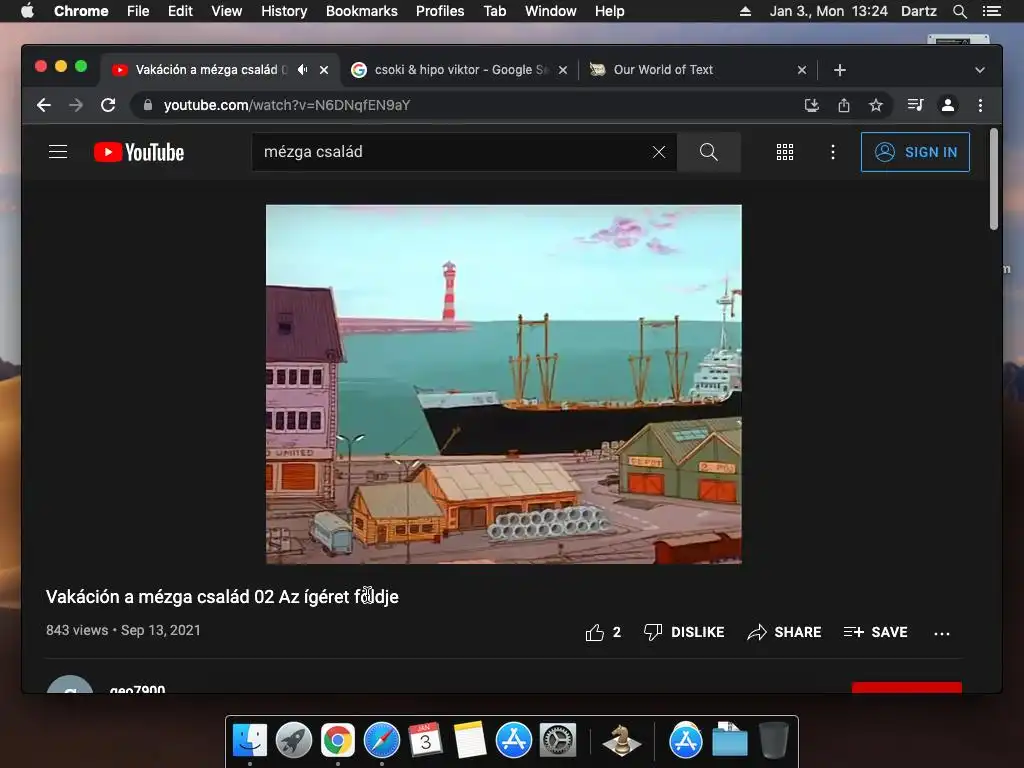
Task: Click the DISLIKE button
Action: pyautogui.click(x=684, y=632)
